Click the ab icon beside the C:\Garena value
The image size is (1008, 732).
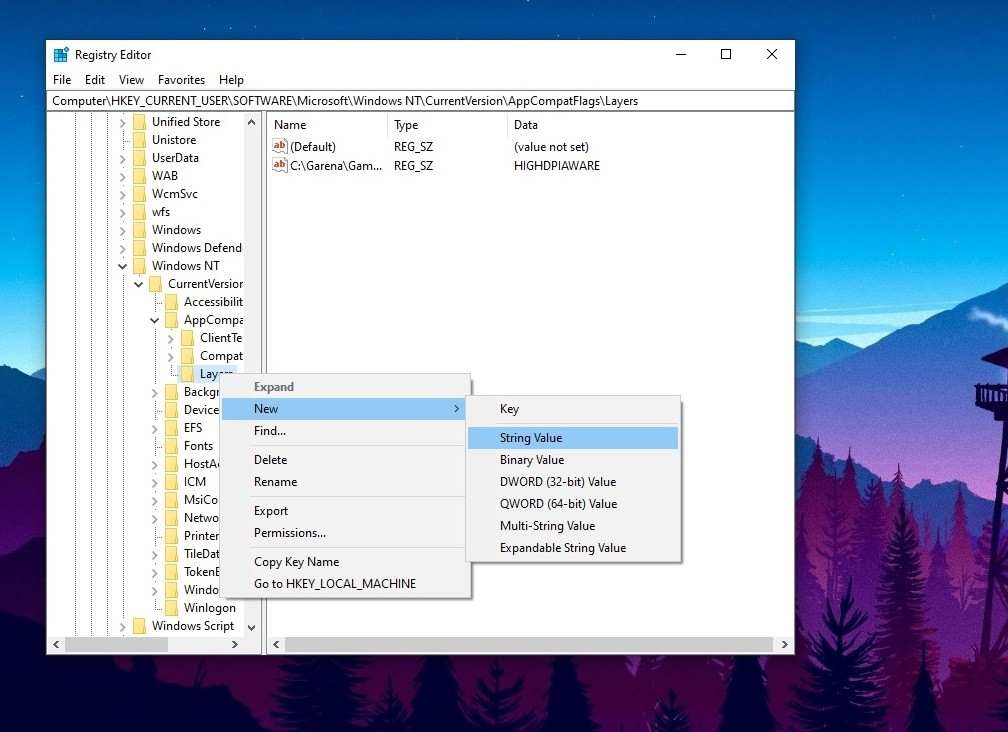point(280,166)
